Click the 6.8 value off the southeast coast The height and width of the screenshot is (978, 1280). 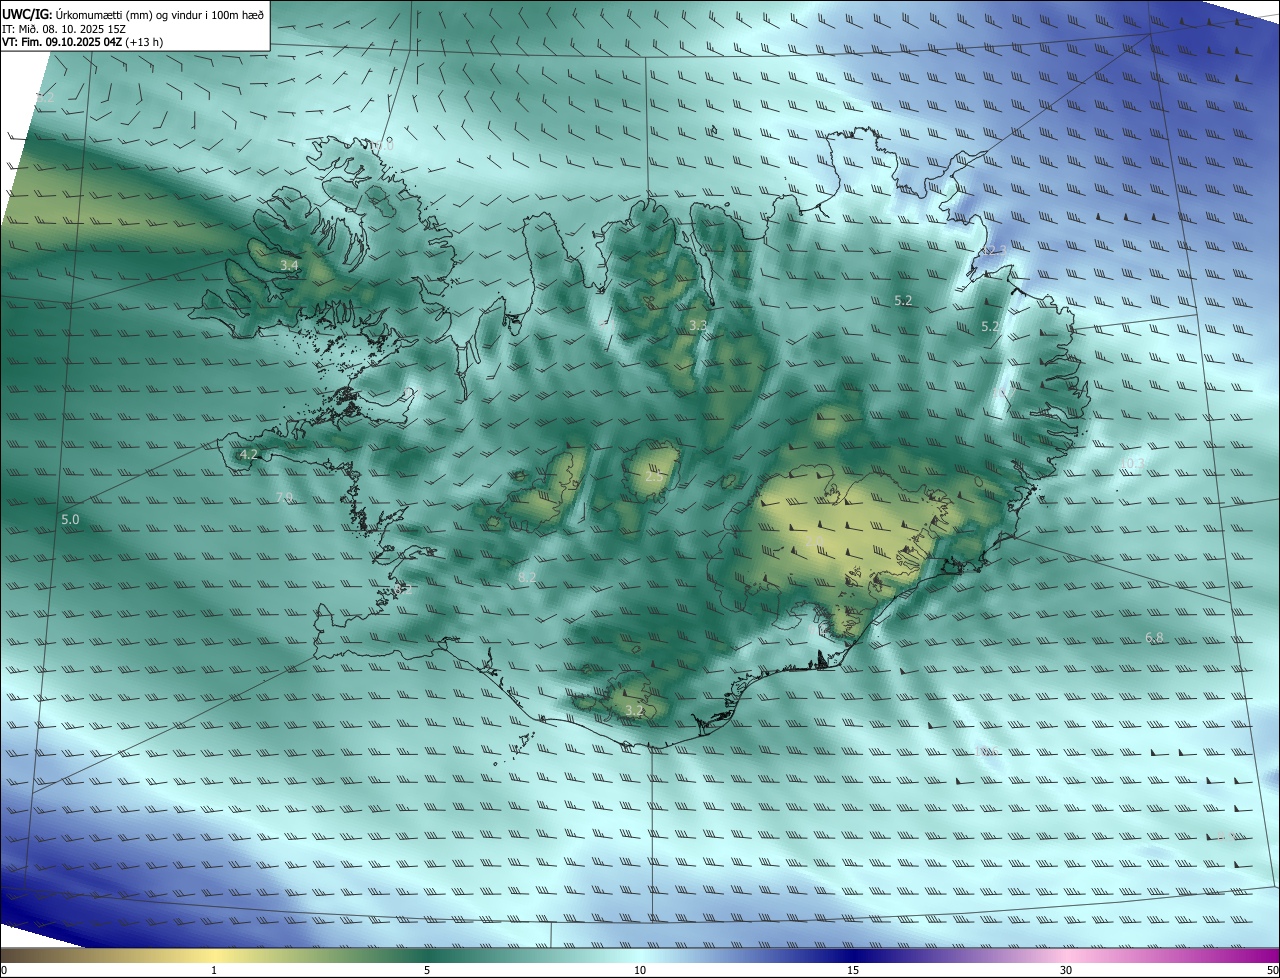tap(1154, 638)
